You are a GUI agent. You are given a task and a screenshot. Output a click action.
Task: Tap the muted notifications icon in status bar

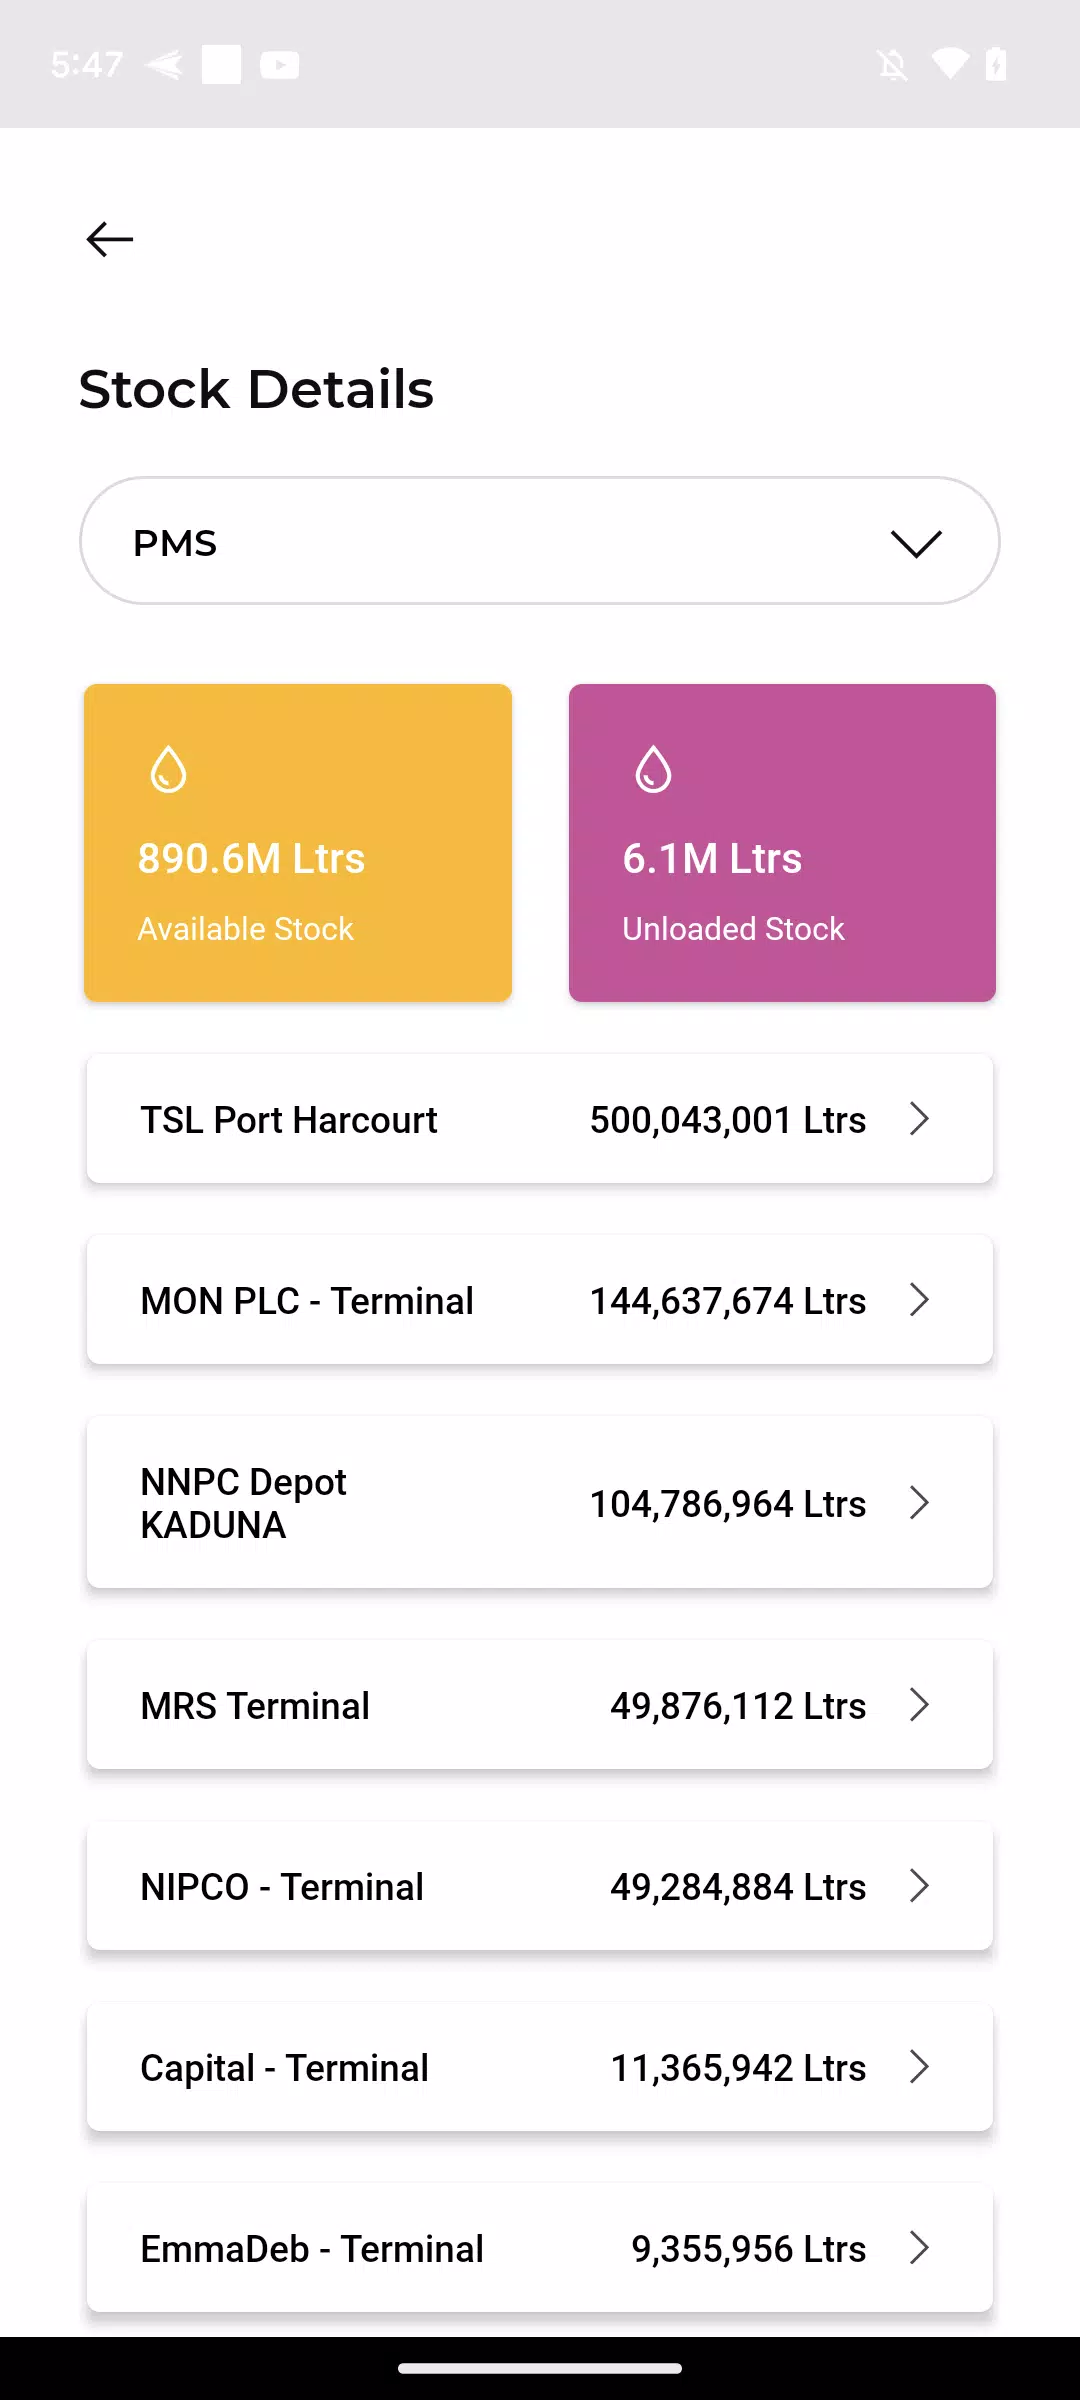tap(892, 66)
